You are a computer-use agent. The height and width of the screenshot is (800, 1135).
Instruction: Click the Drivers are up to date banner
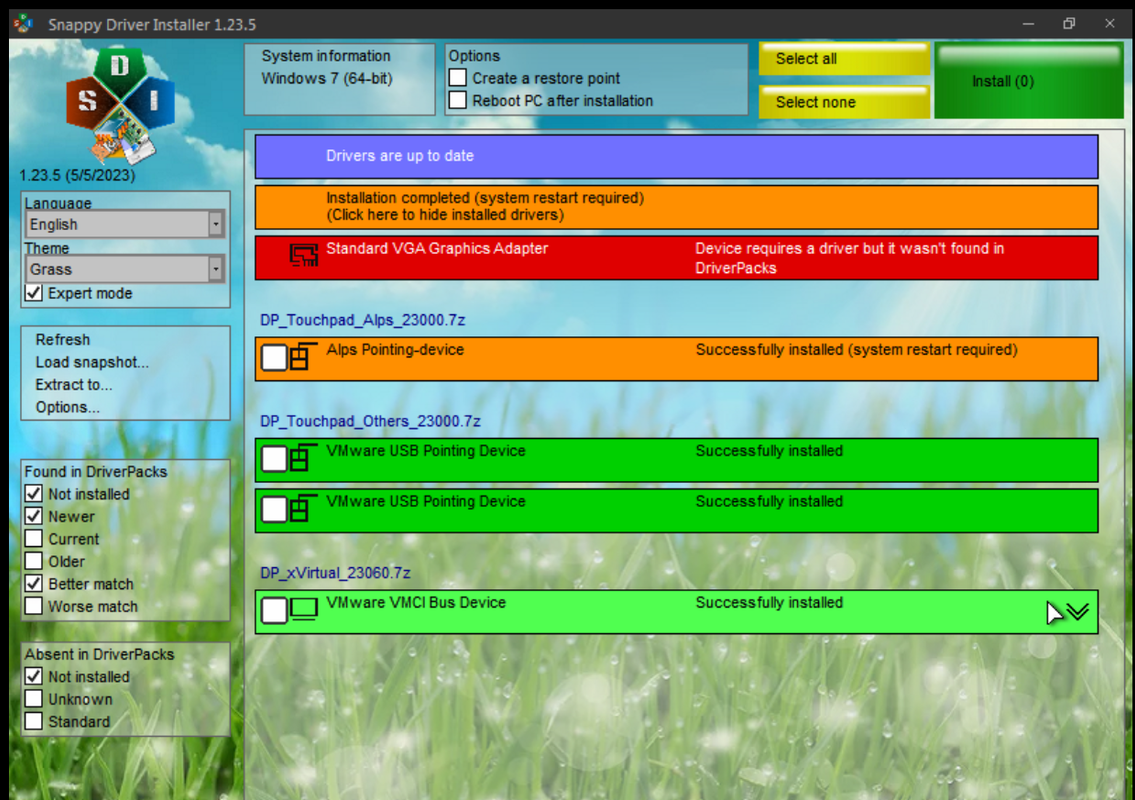[x=676, y=156]
